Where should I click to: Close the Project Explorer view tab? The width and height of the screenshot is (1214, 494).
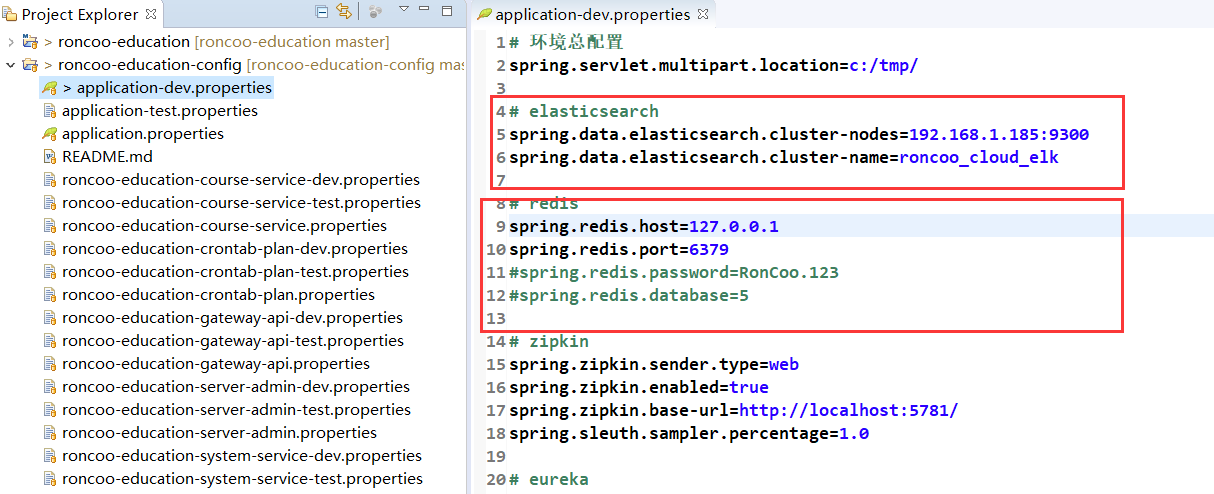point(151,14)
